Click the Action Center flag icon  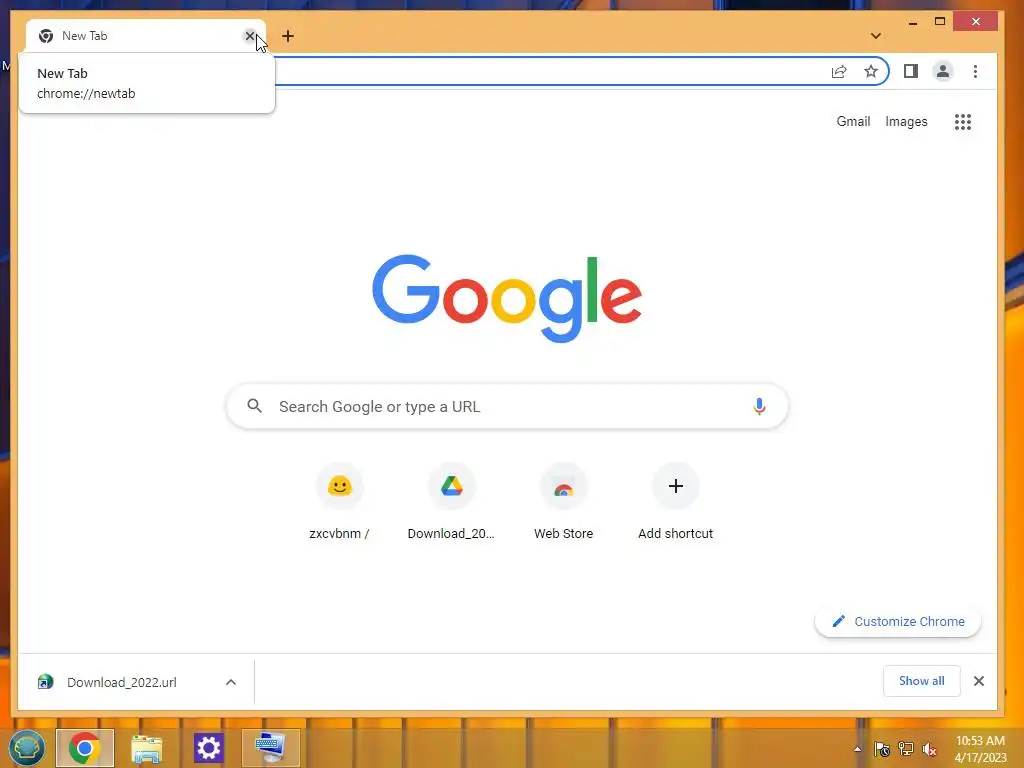[882, 749]
